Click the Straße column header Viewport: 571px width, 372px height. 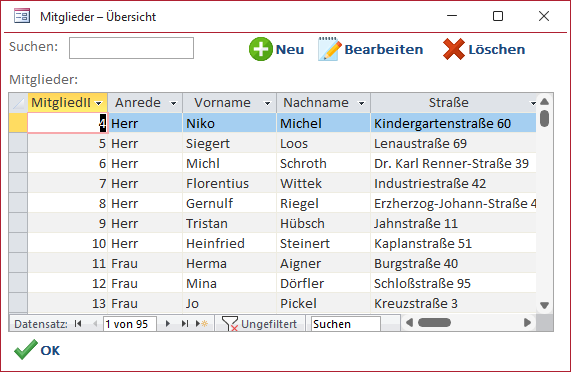click(x=453, y=103)
